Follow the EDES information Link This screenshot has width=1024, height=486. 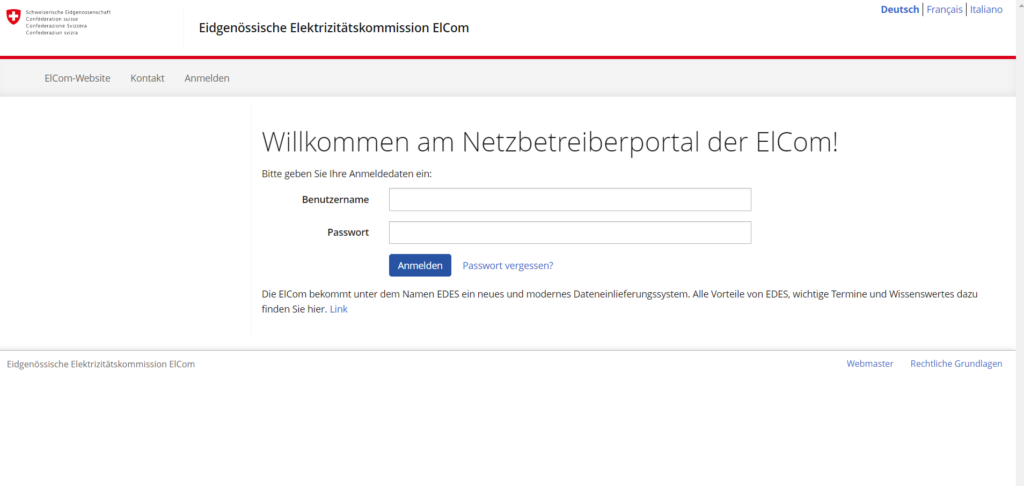339,309
